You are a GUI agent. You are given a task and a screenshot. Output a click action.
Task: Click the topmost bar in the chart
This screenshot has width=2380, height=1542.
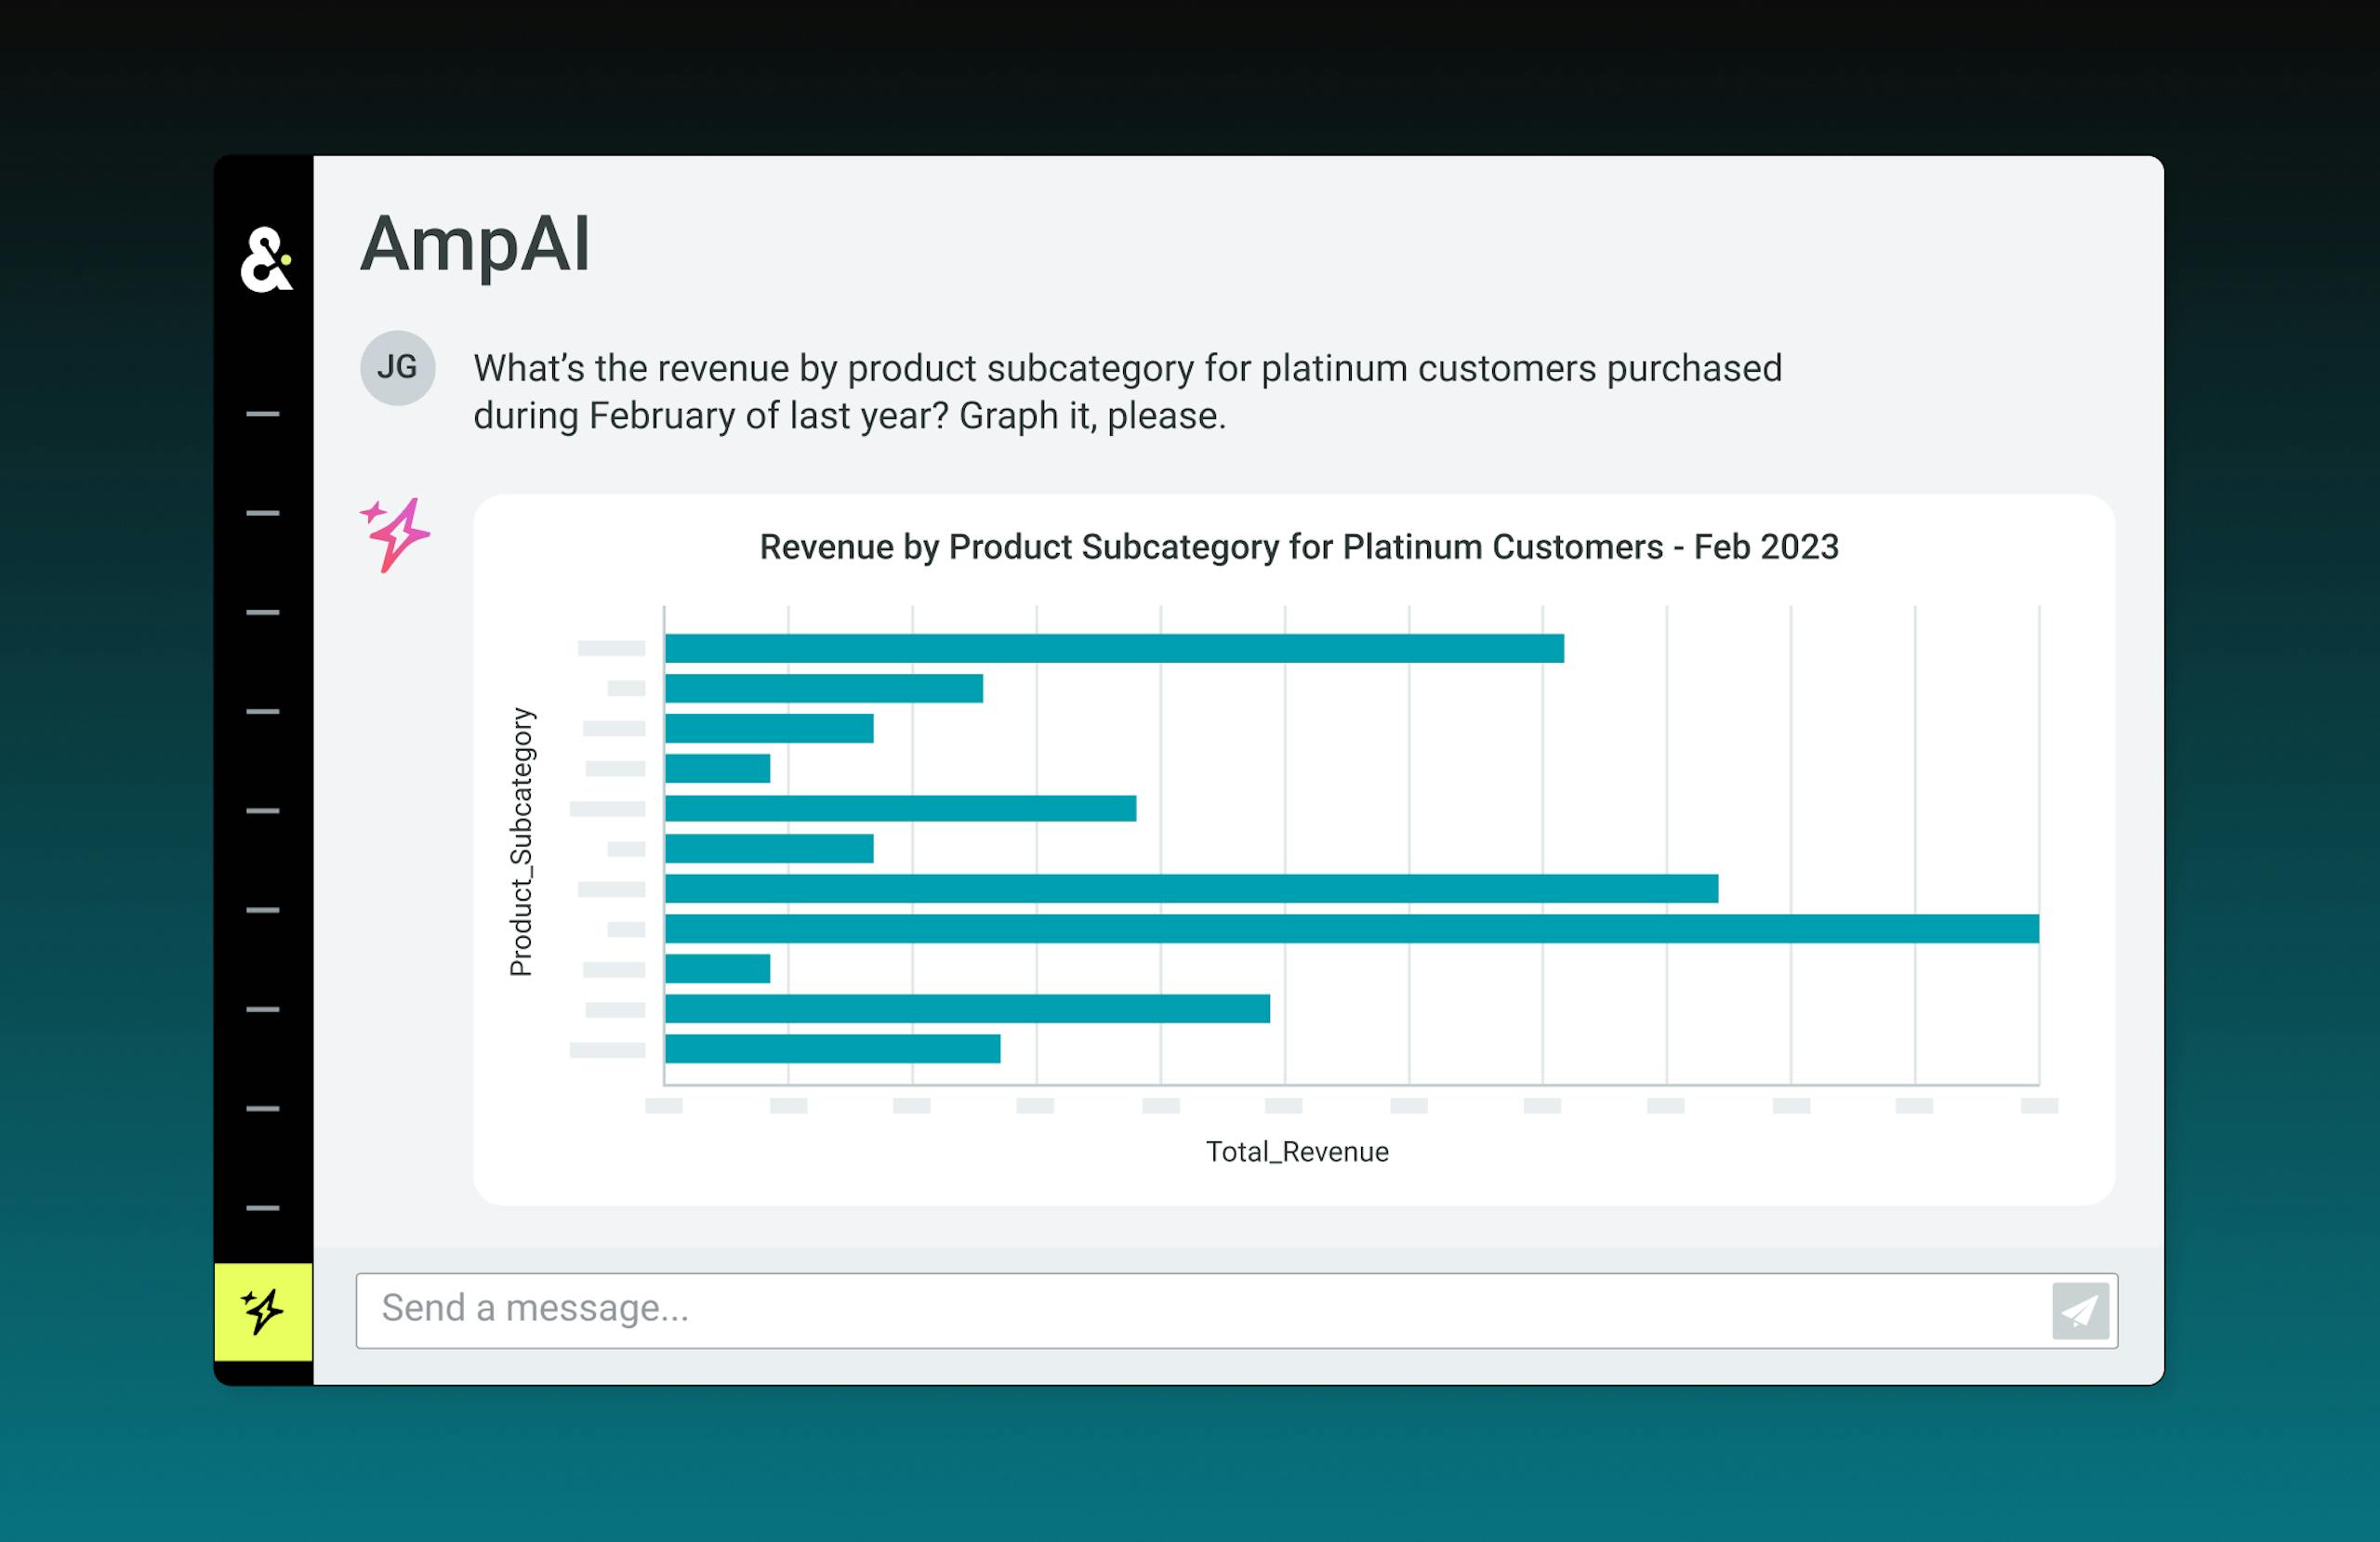[x=1114, y=648]
